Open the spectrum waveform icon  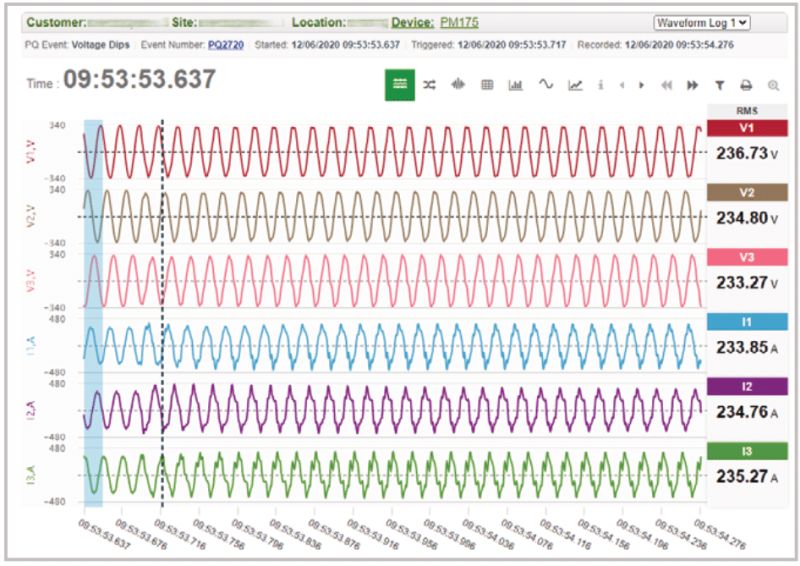coord(458,86)
